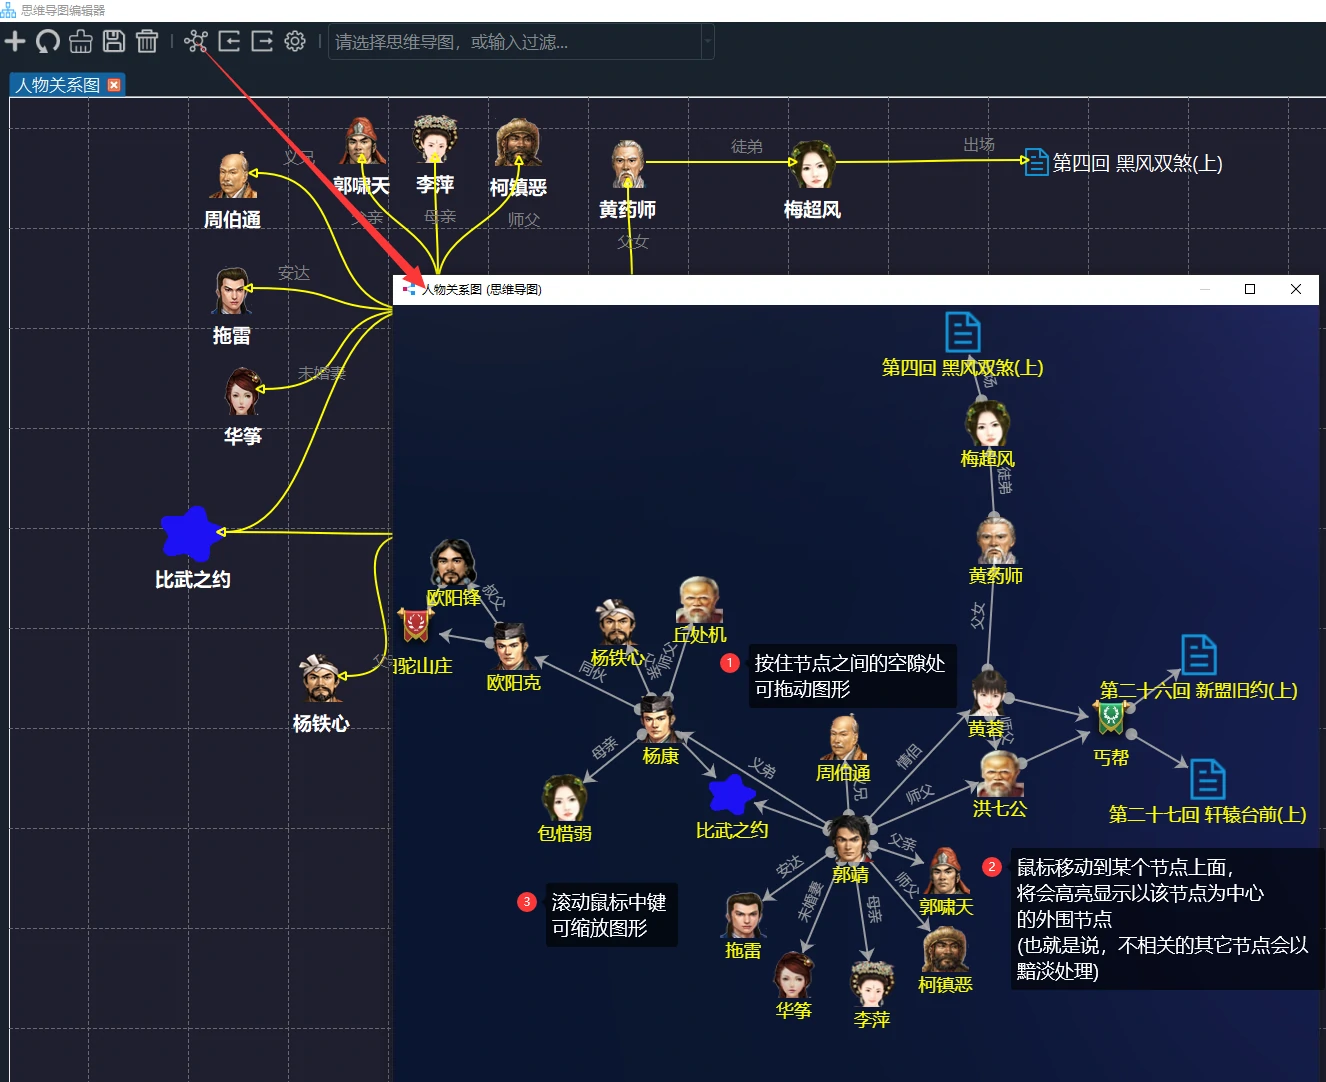The image size is (1326, 1082).
Task: Click 杨康 avatar in graph window
Action: (659, 720)
